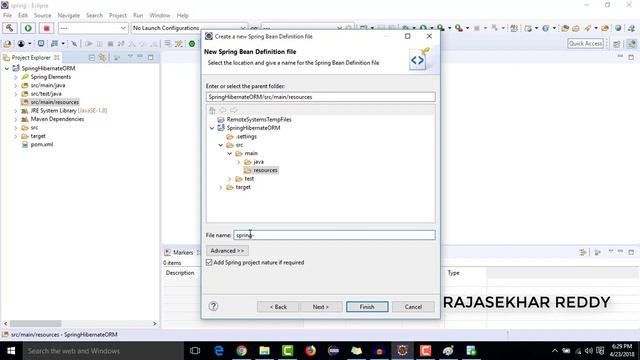The height and width of the screenshot is (360, 640).
Task: Click the Windows Start button
Action: tap(11, 351)
